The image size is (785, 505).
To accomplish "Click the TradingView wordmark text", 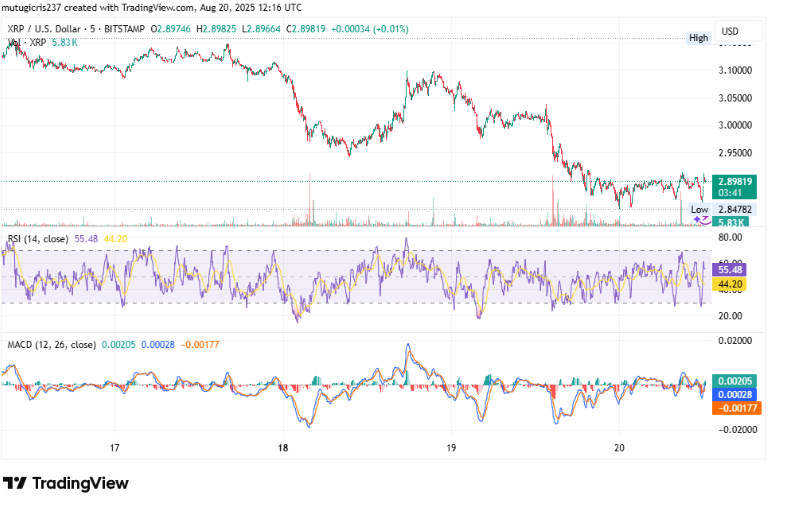I will click(81, 483).
